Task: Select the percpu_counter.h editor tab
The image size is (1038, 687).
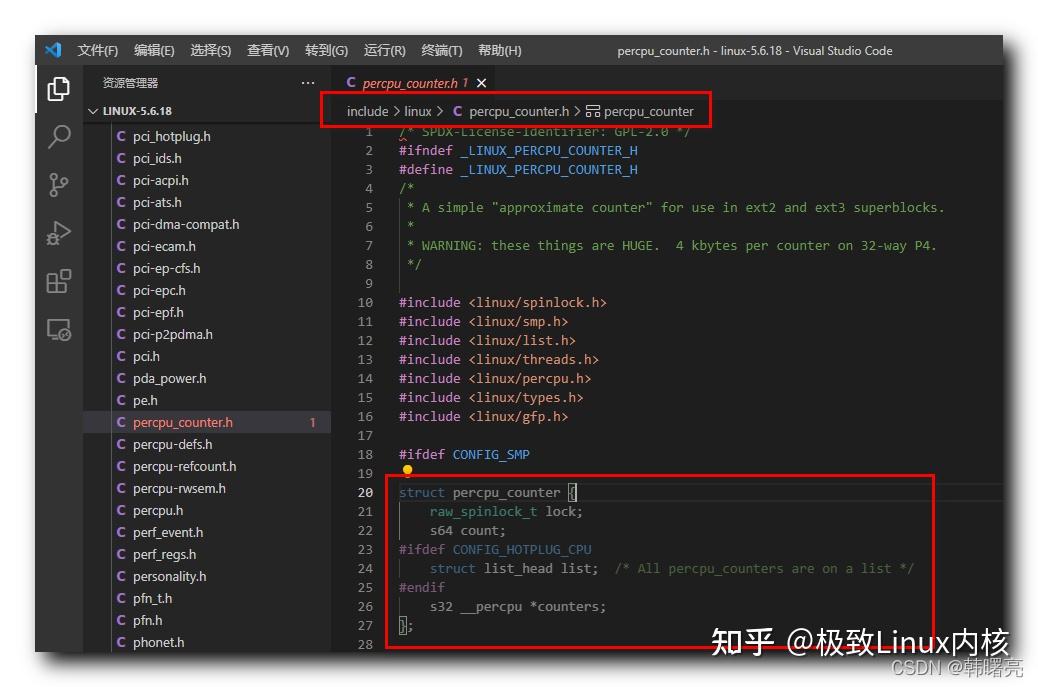Action: [410, 83]
